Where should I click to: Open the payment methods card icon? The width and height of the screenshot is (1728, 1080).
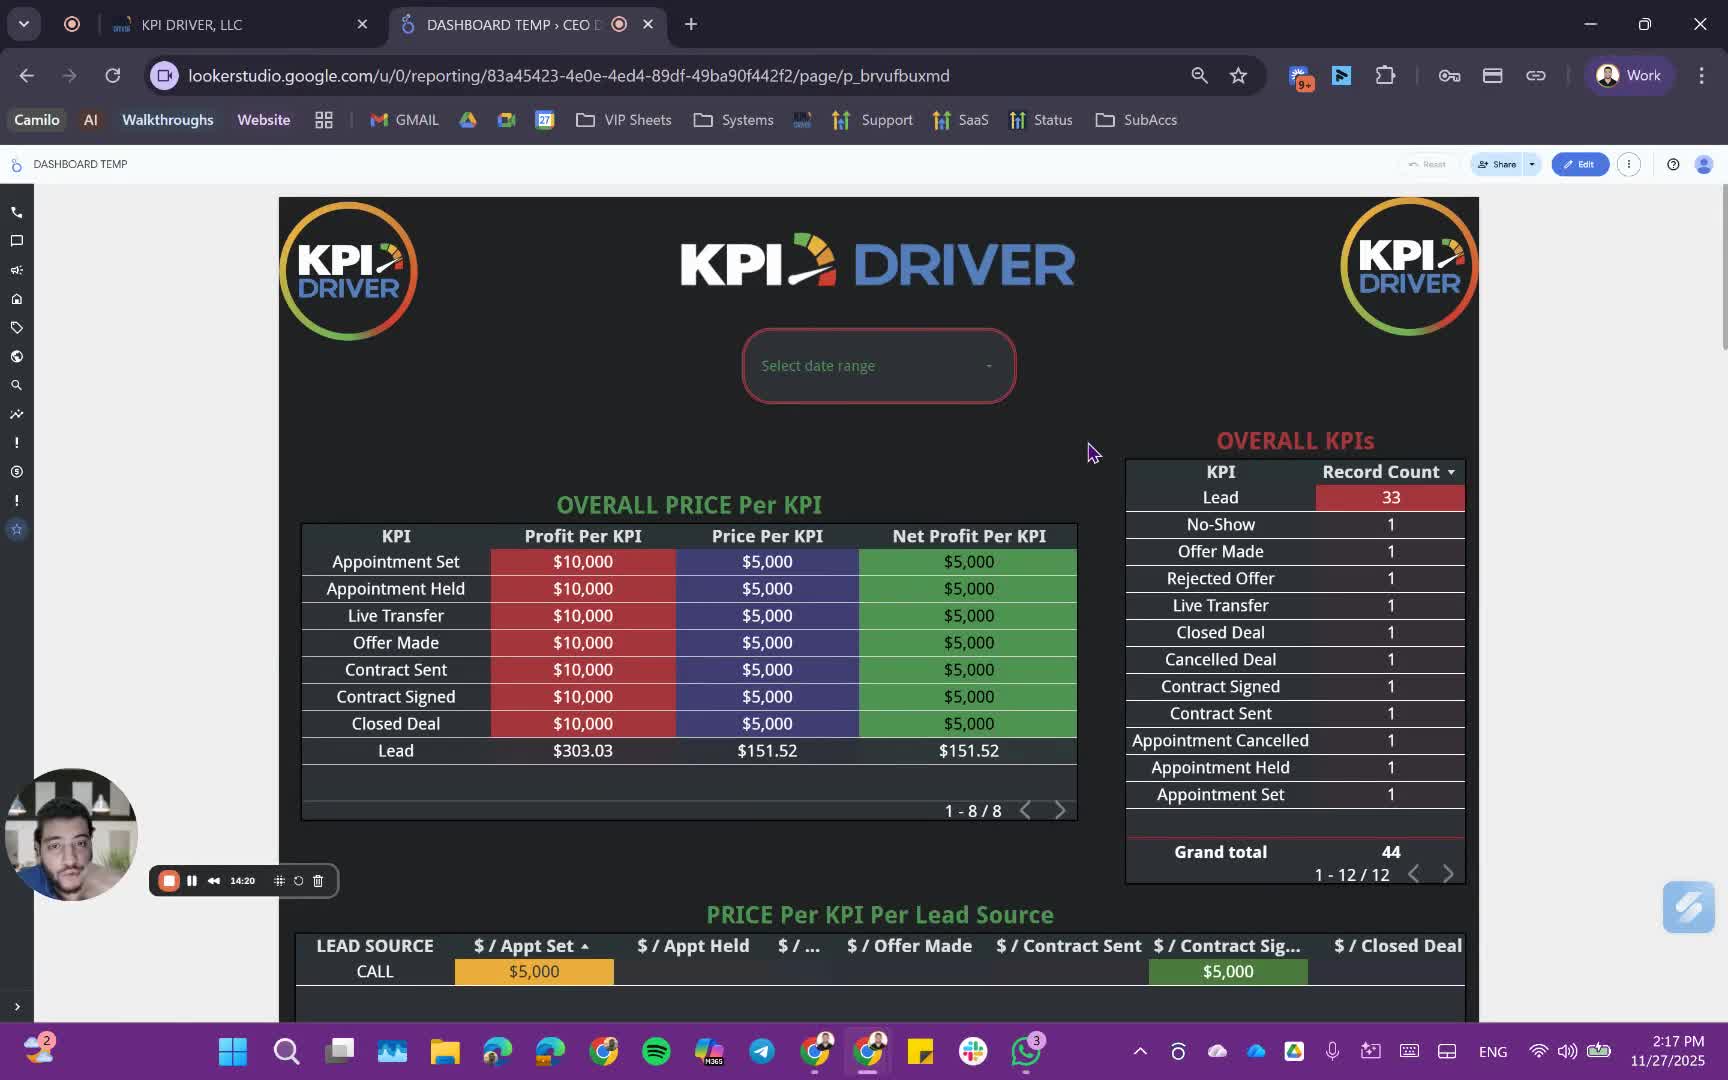pyautogui.click(x=1492, y=76)
